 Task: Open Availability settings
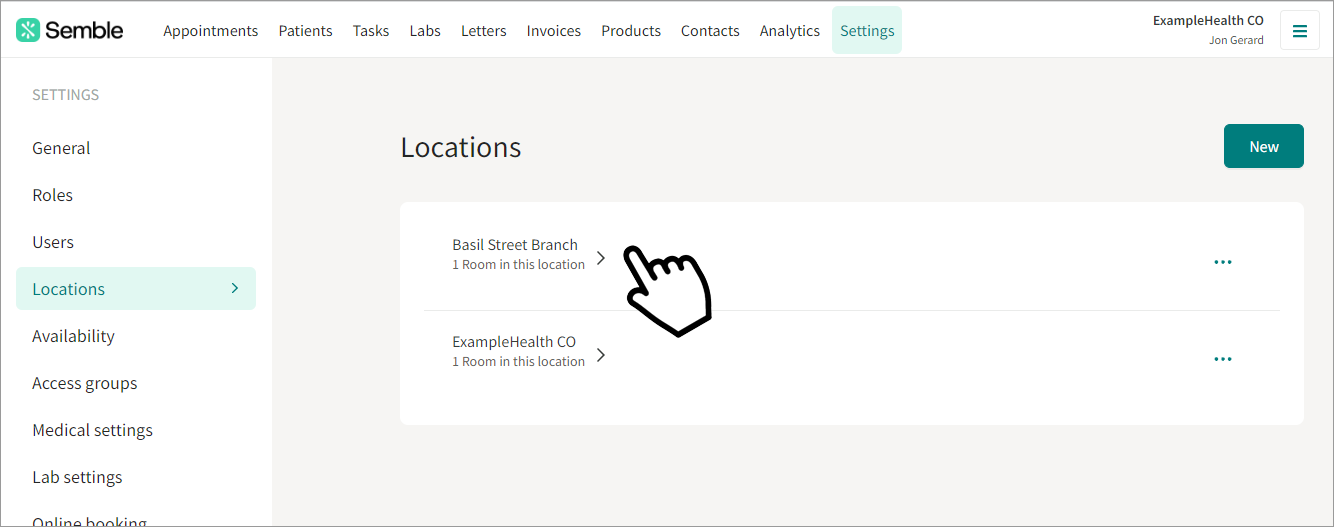click(73, 336)
